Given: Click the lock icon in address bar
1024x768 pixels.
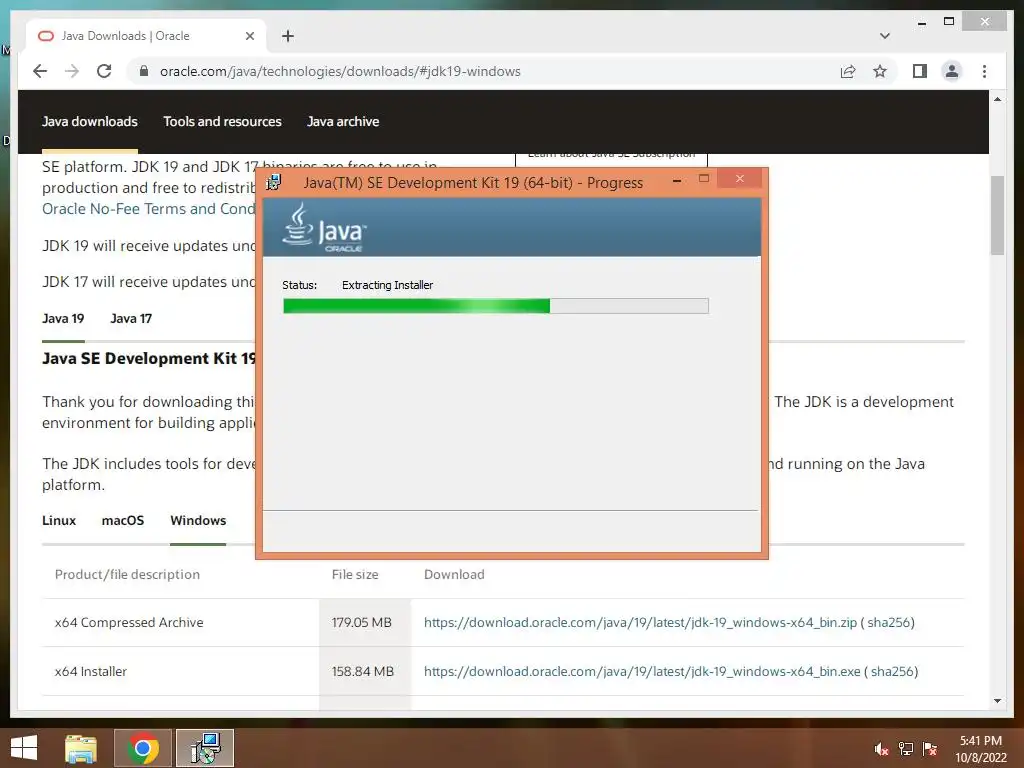Looking at the screenshot, I should 144,71.
